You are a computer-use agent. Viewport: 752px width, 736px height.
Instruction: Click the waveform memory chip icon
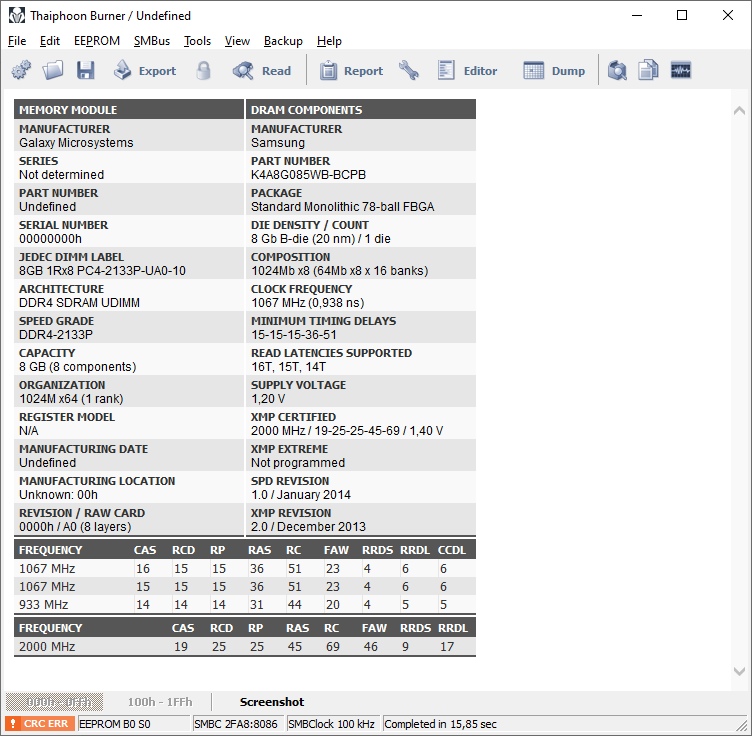(681, 70)
